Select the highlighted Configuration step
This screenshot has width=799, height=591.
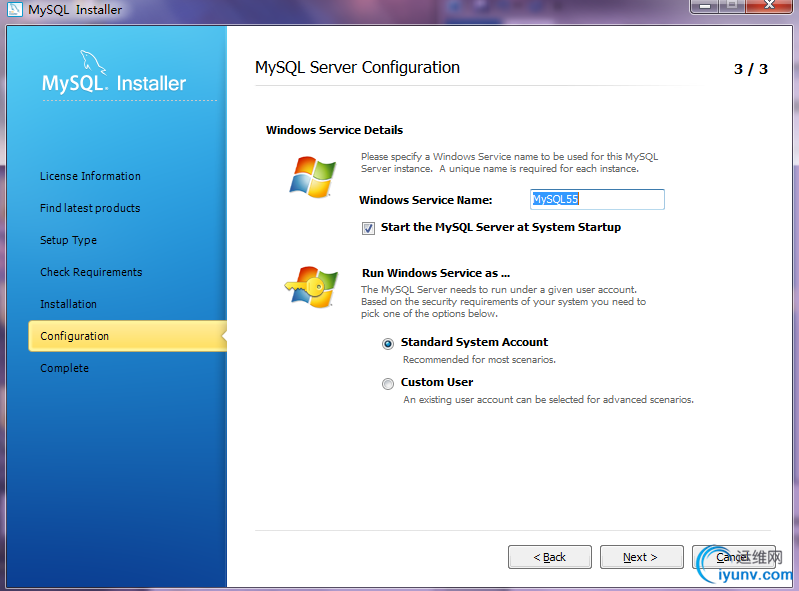pyautogui.click(x=127, y=336)
